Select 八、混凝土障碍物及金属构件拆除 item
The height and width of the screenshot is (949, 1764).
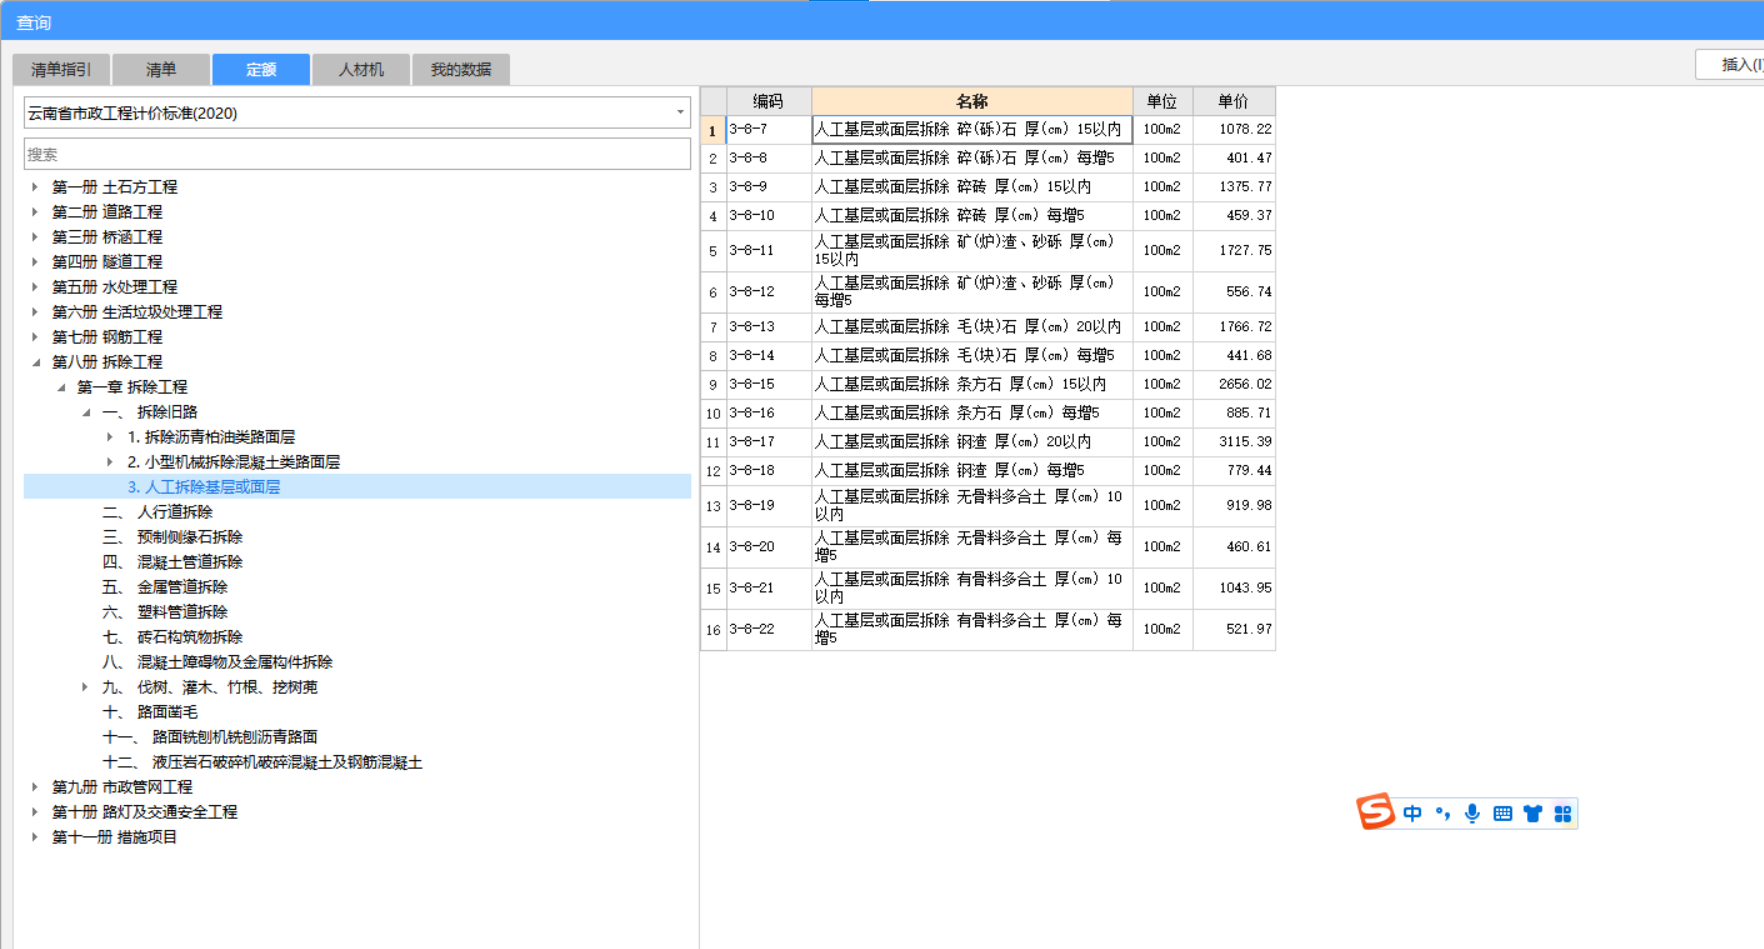218,662
